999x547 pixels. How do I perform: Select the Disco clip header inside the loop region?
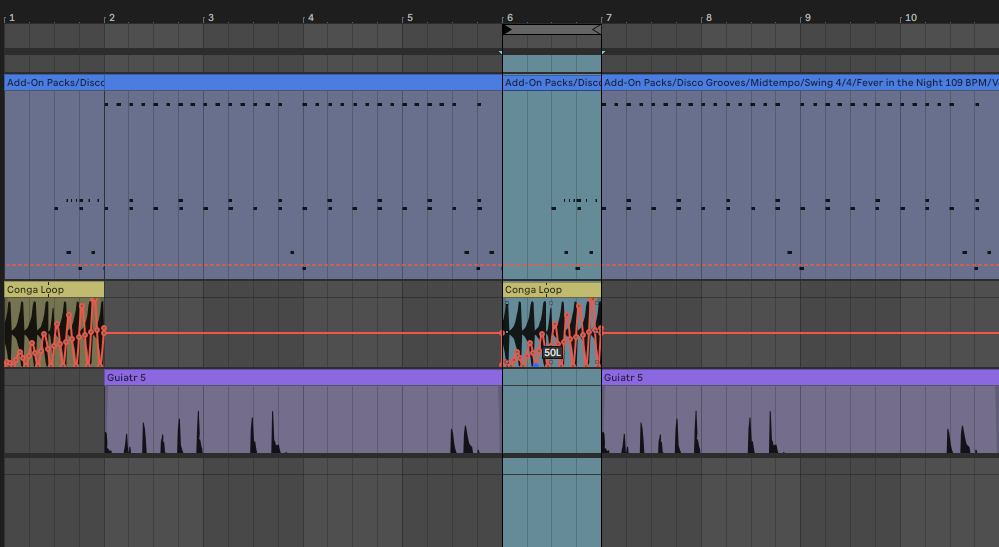552,82
